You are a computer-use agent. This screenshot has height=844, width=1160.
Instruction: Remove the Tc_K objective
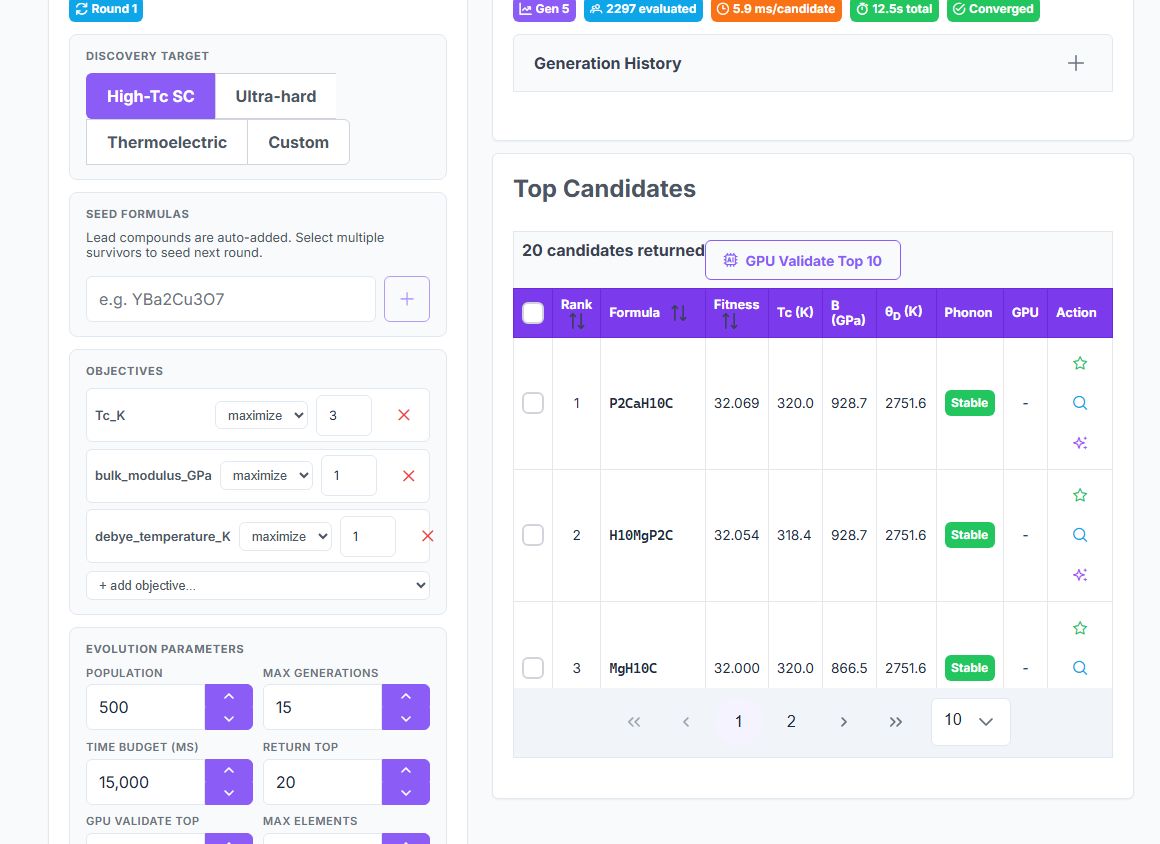pyautogui.click(x=404, y=415)
